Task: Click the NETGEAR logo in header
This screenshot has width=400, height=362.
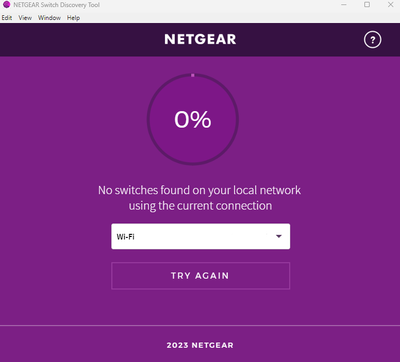Action: [200, 39]
